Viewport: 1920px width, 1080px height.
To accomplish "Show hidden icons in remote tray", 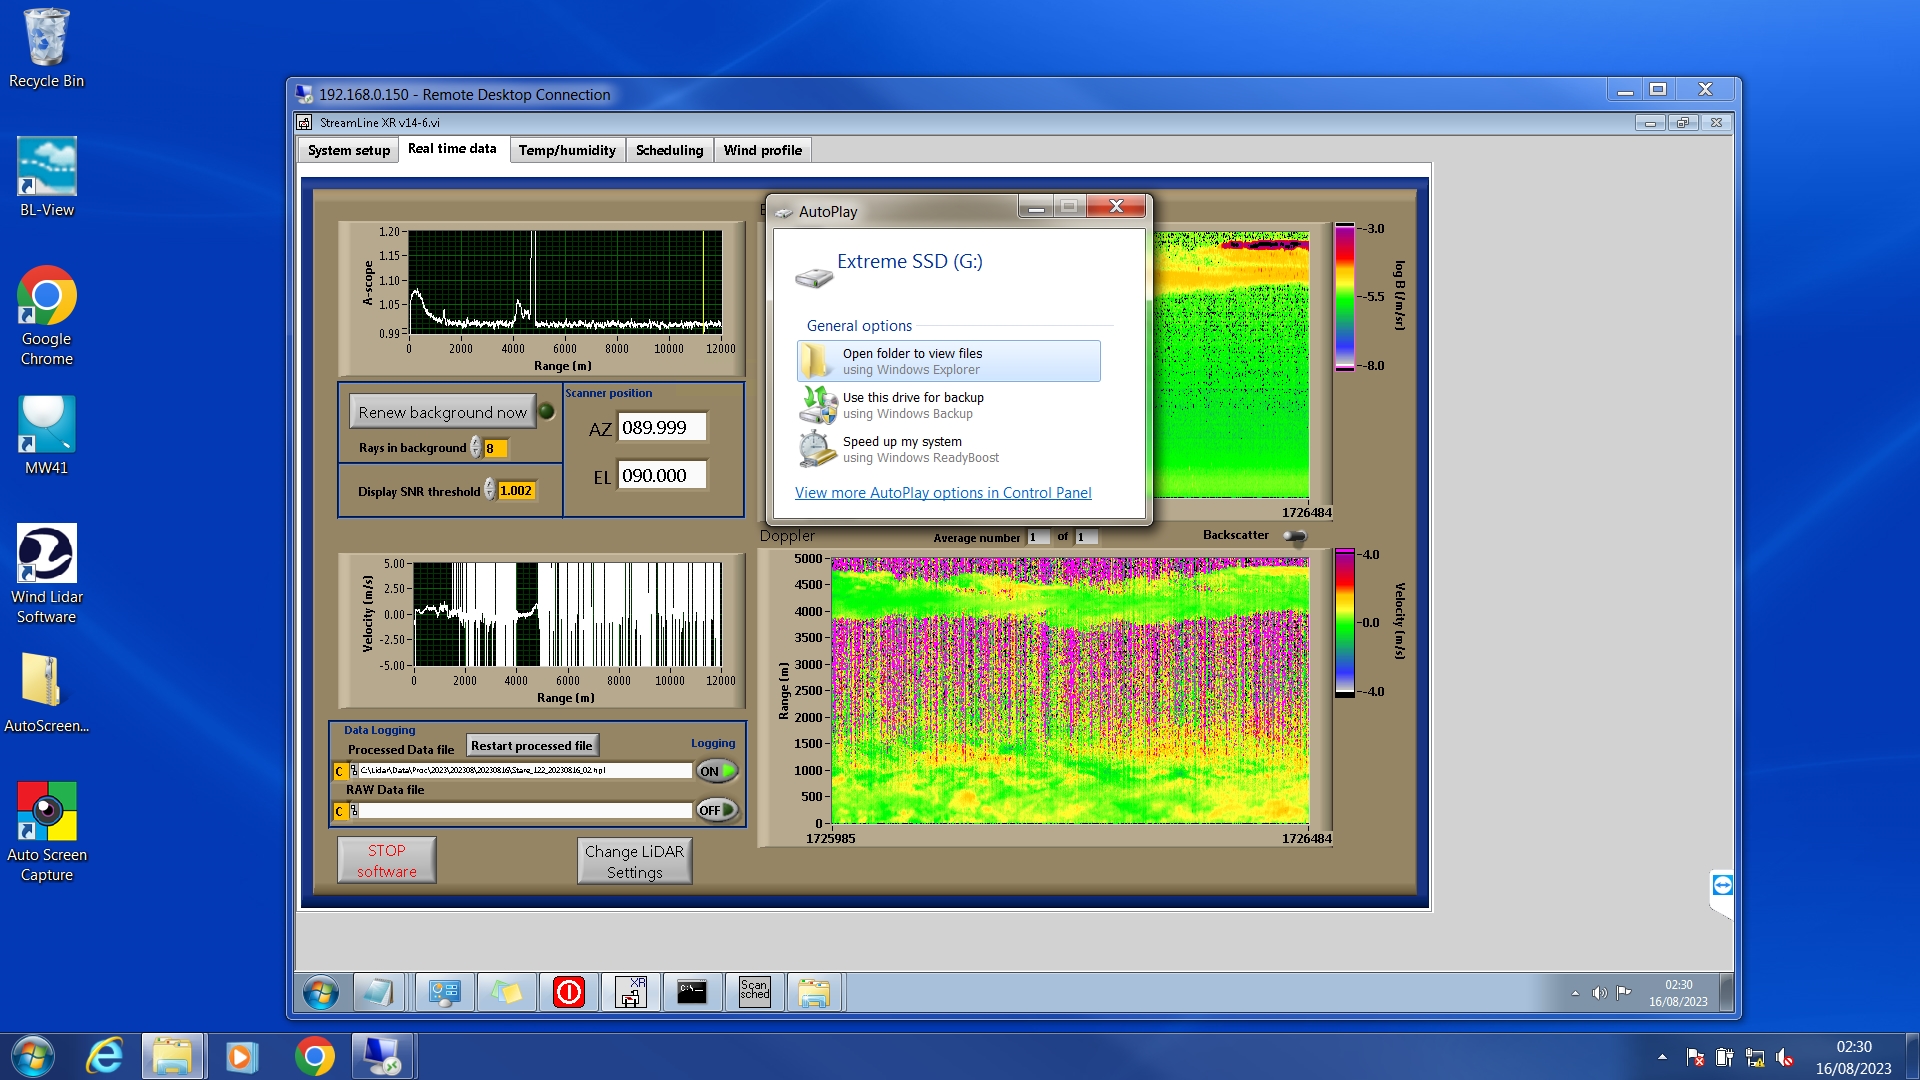I will pyautogui.click(x=1575, y=993).
